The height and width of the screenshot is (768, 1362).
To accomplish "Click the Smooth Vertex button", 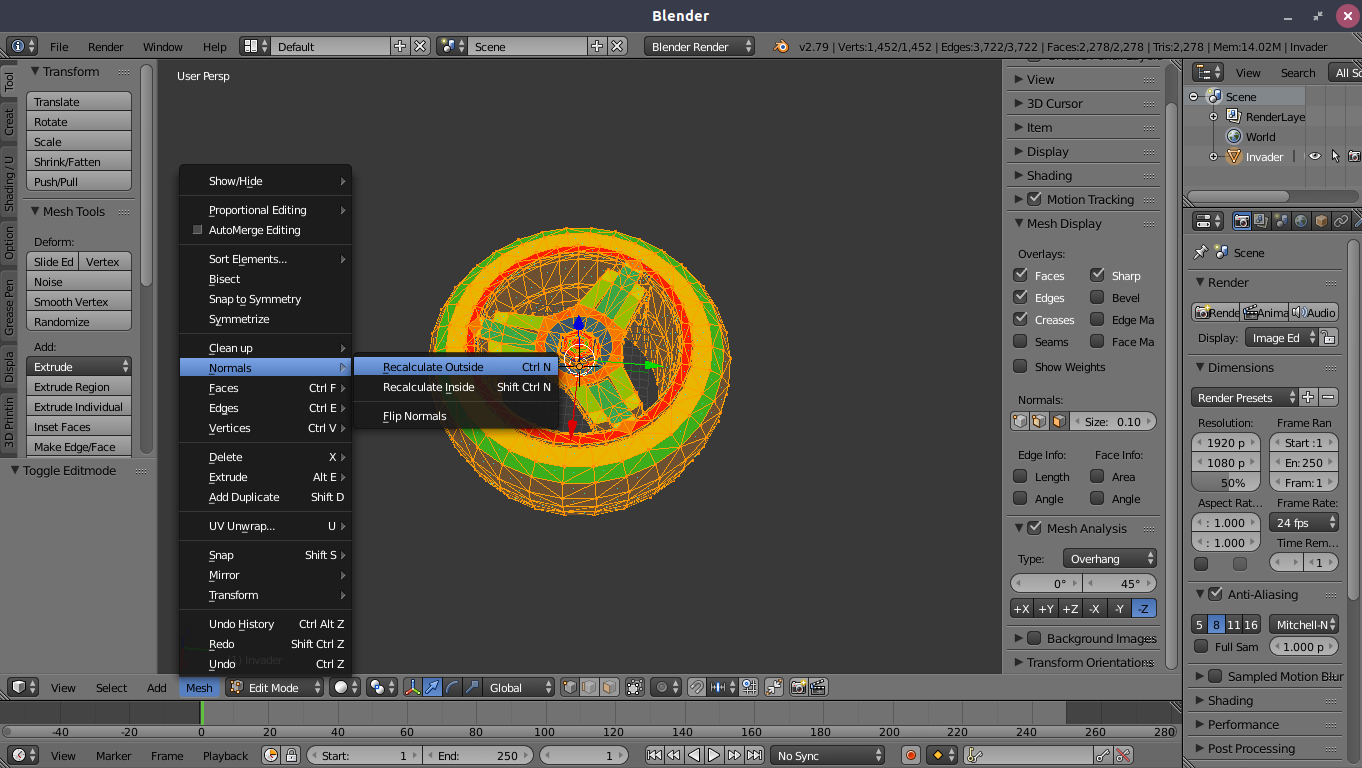I will [x=78, y=302].
